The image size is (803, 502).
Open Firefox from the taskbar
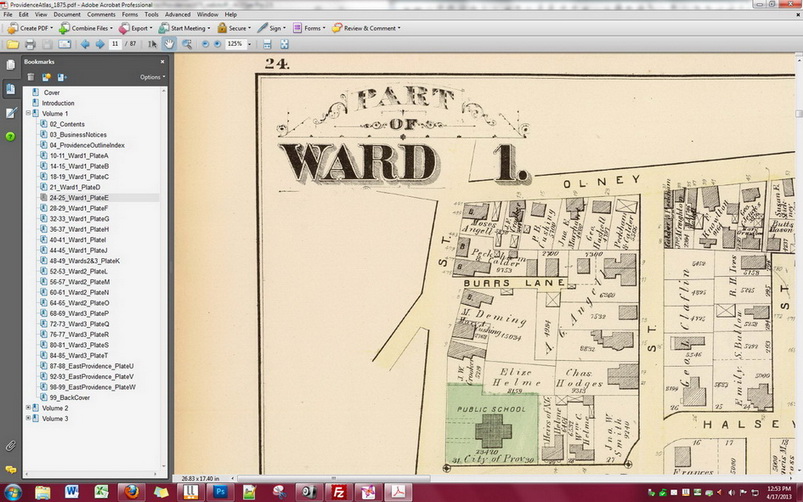pos(131,492)
